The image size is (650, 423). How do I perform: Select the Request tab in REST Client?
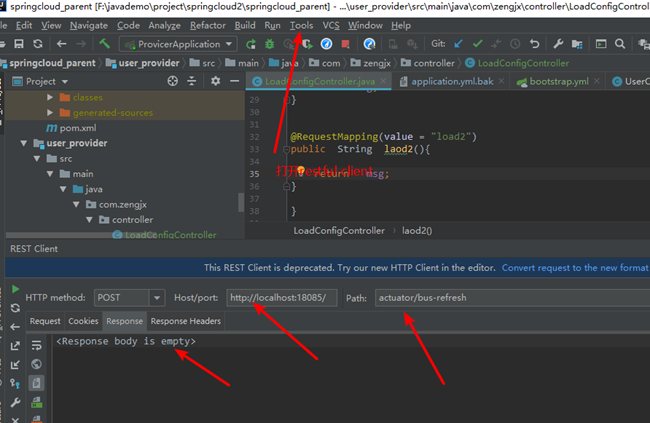[45, 321]
